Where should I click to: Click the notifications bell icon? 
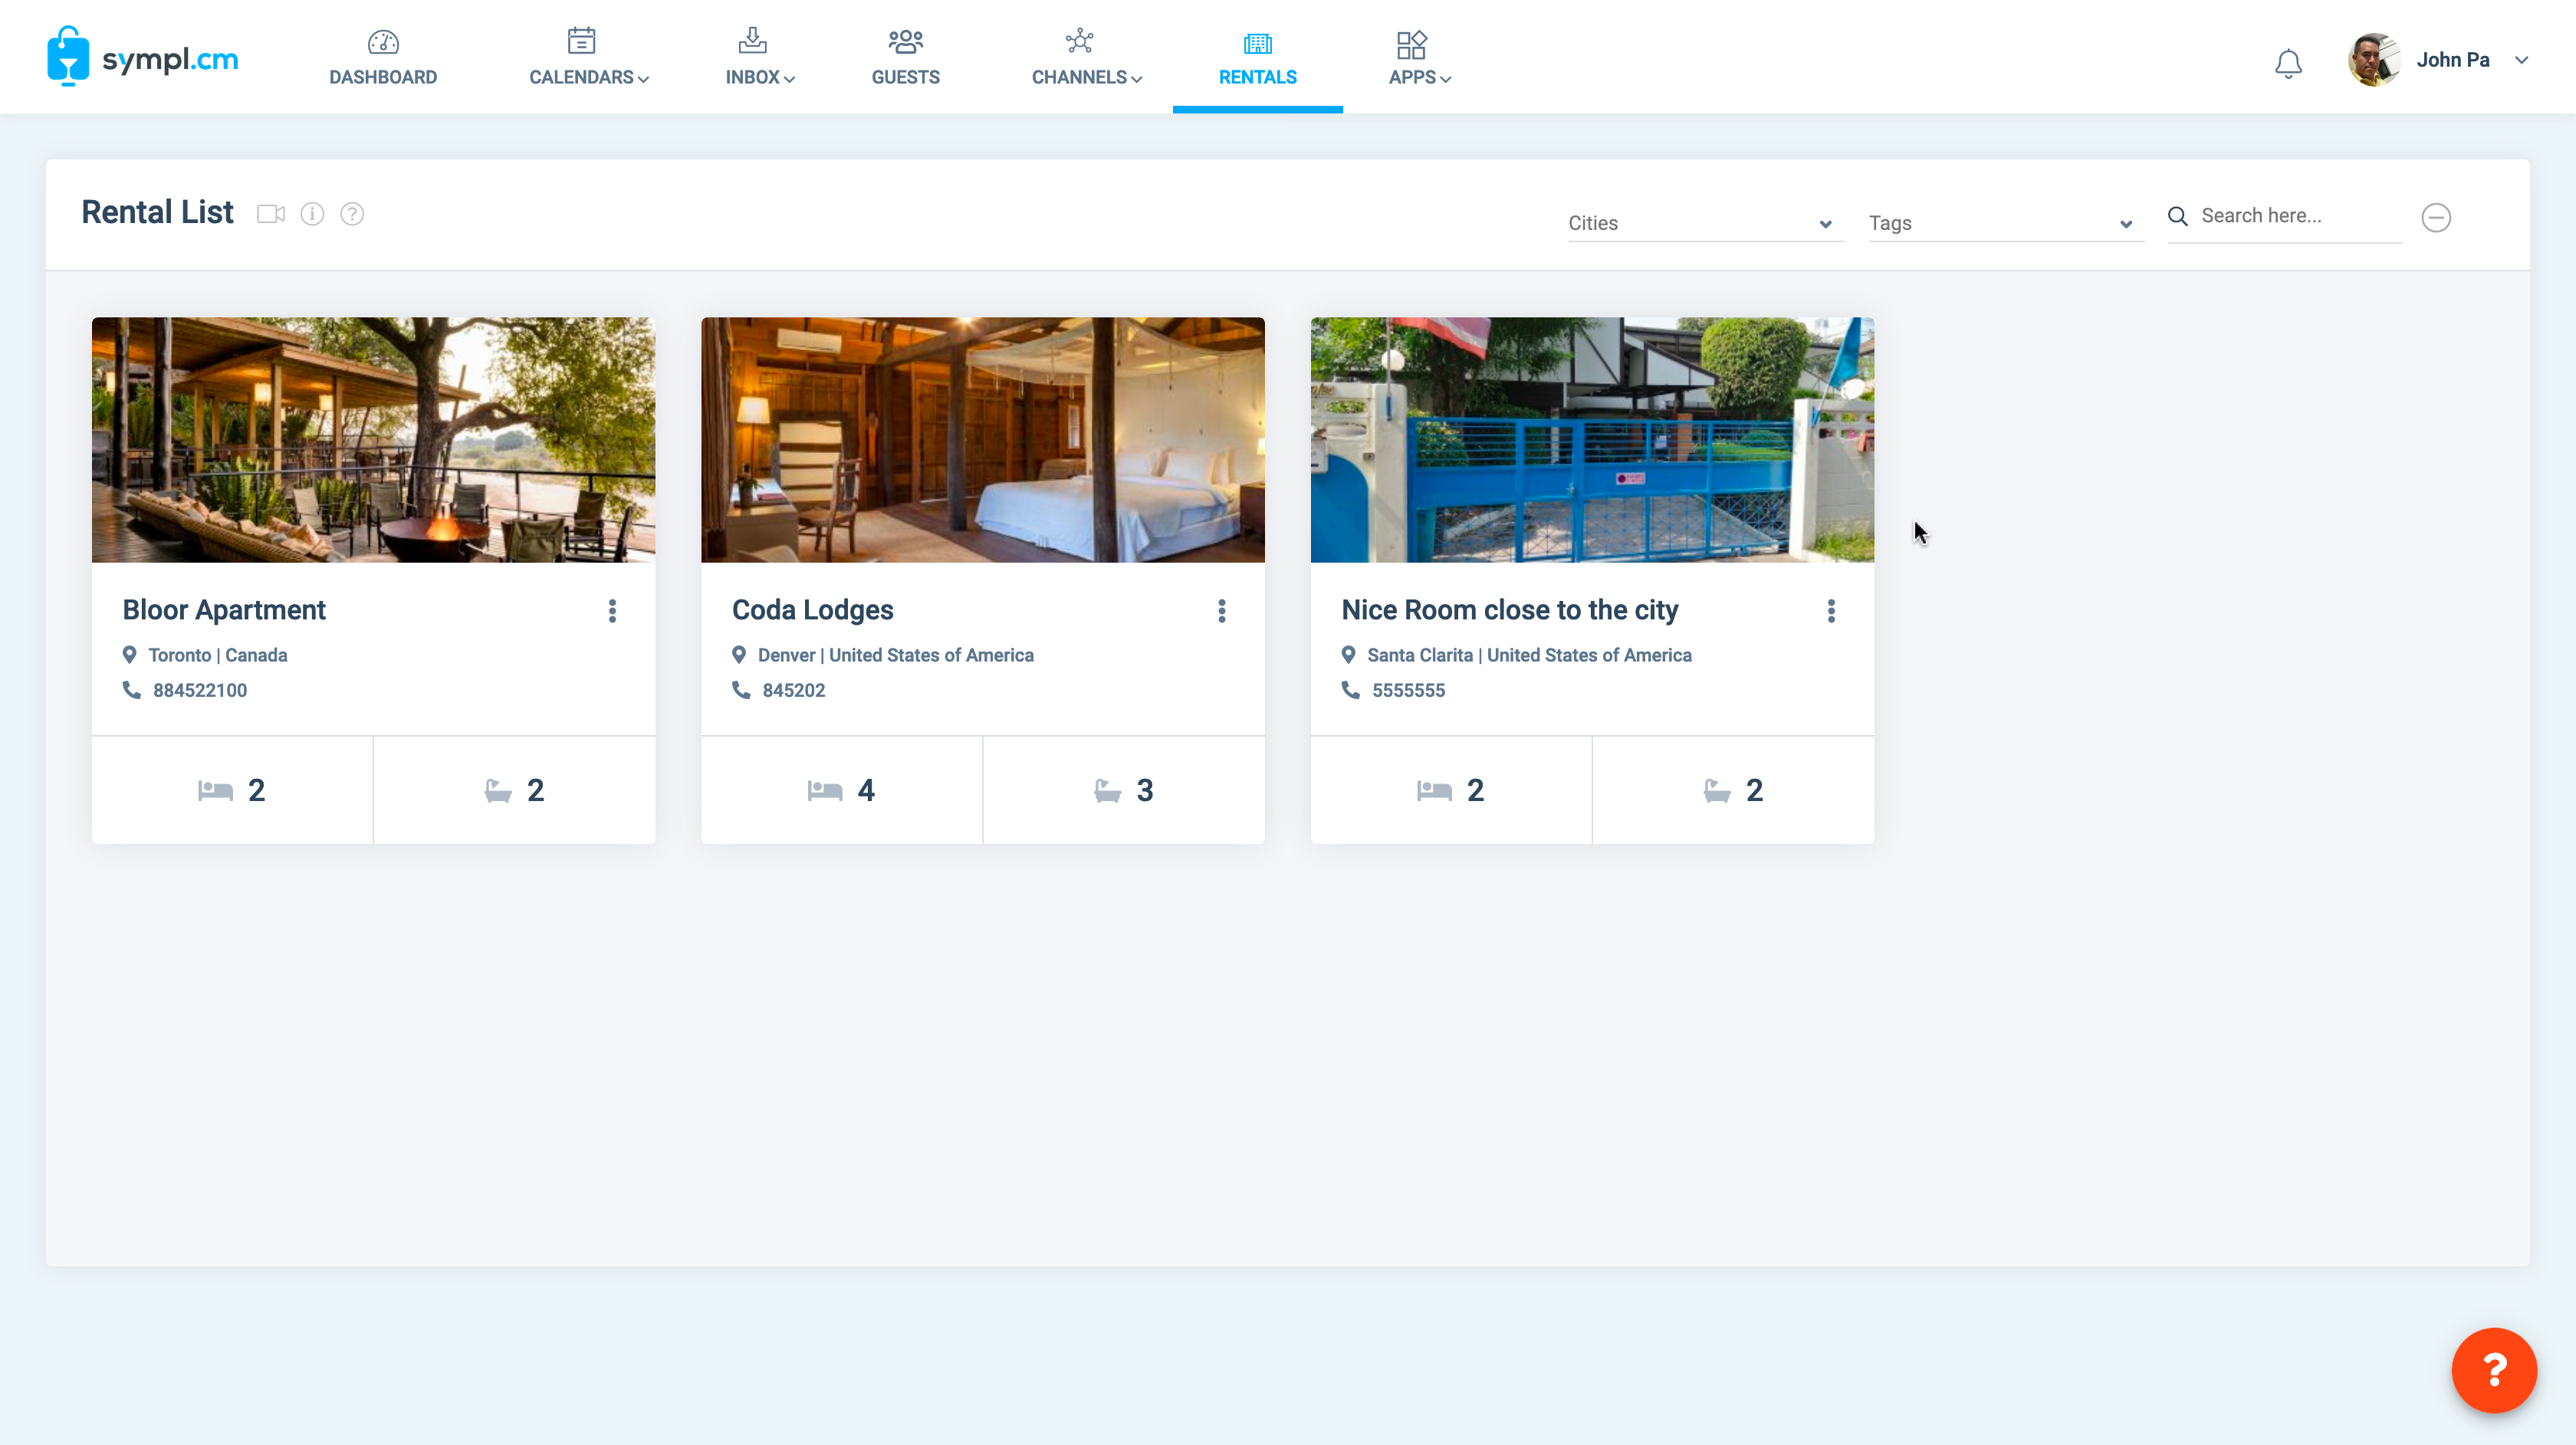point(2289,62)
